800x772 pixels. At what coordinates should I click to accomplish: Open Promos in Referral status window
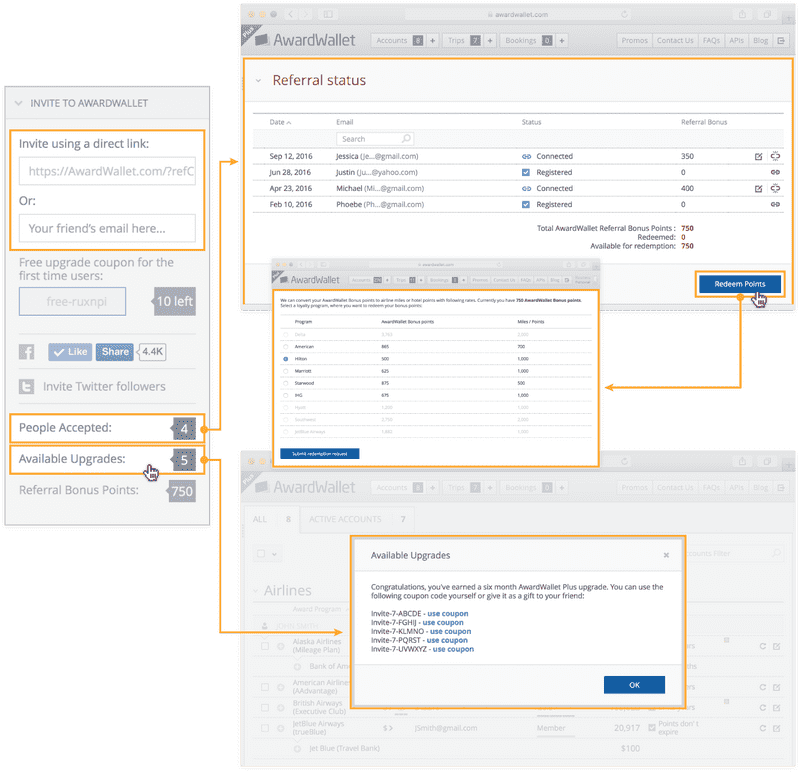click(634, 40)
